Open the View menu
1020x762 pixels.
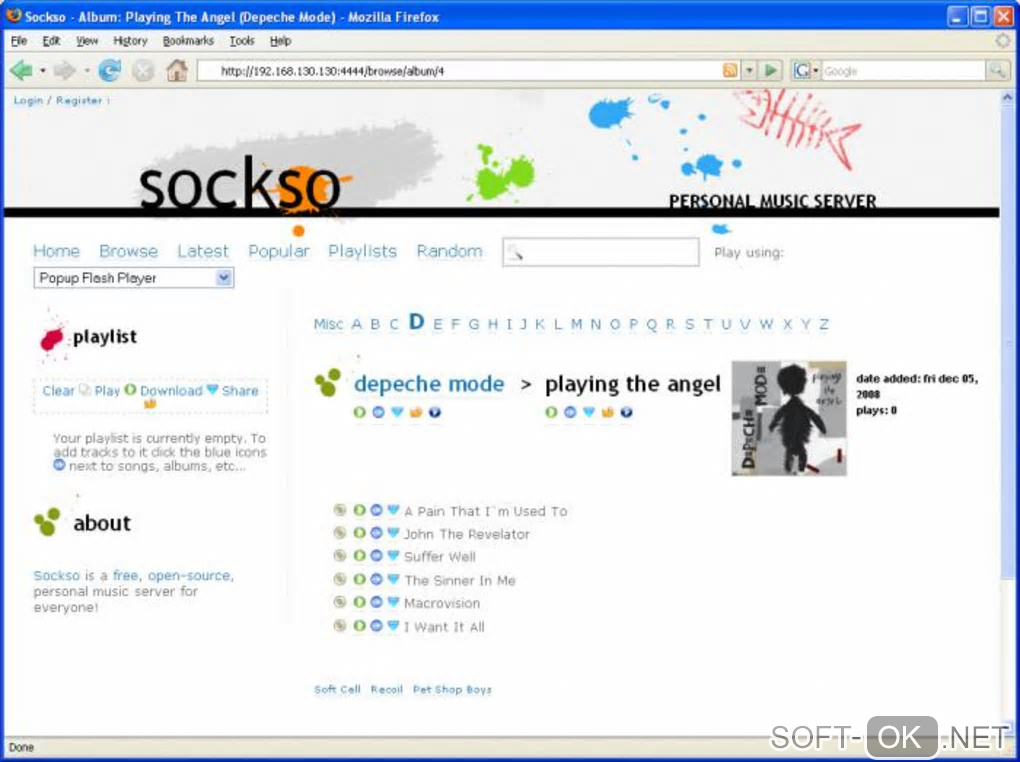coord(87,41)
